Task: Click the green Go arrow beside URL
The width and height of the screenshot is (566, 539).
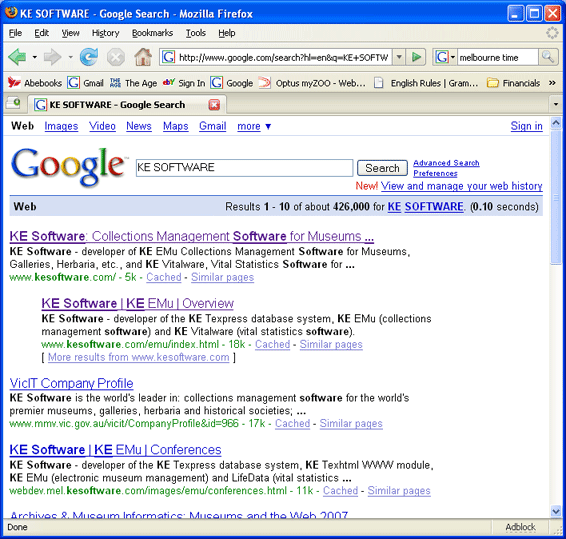Action: pos(416,57)
